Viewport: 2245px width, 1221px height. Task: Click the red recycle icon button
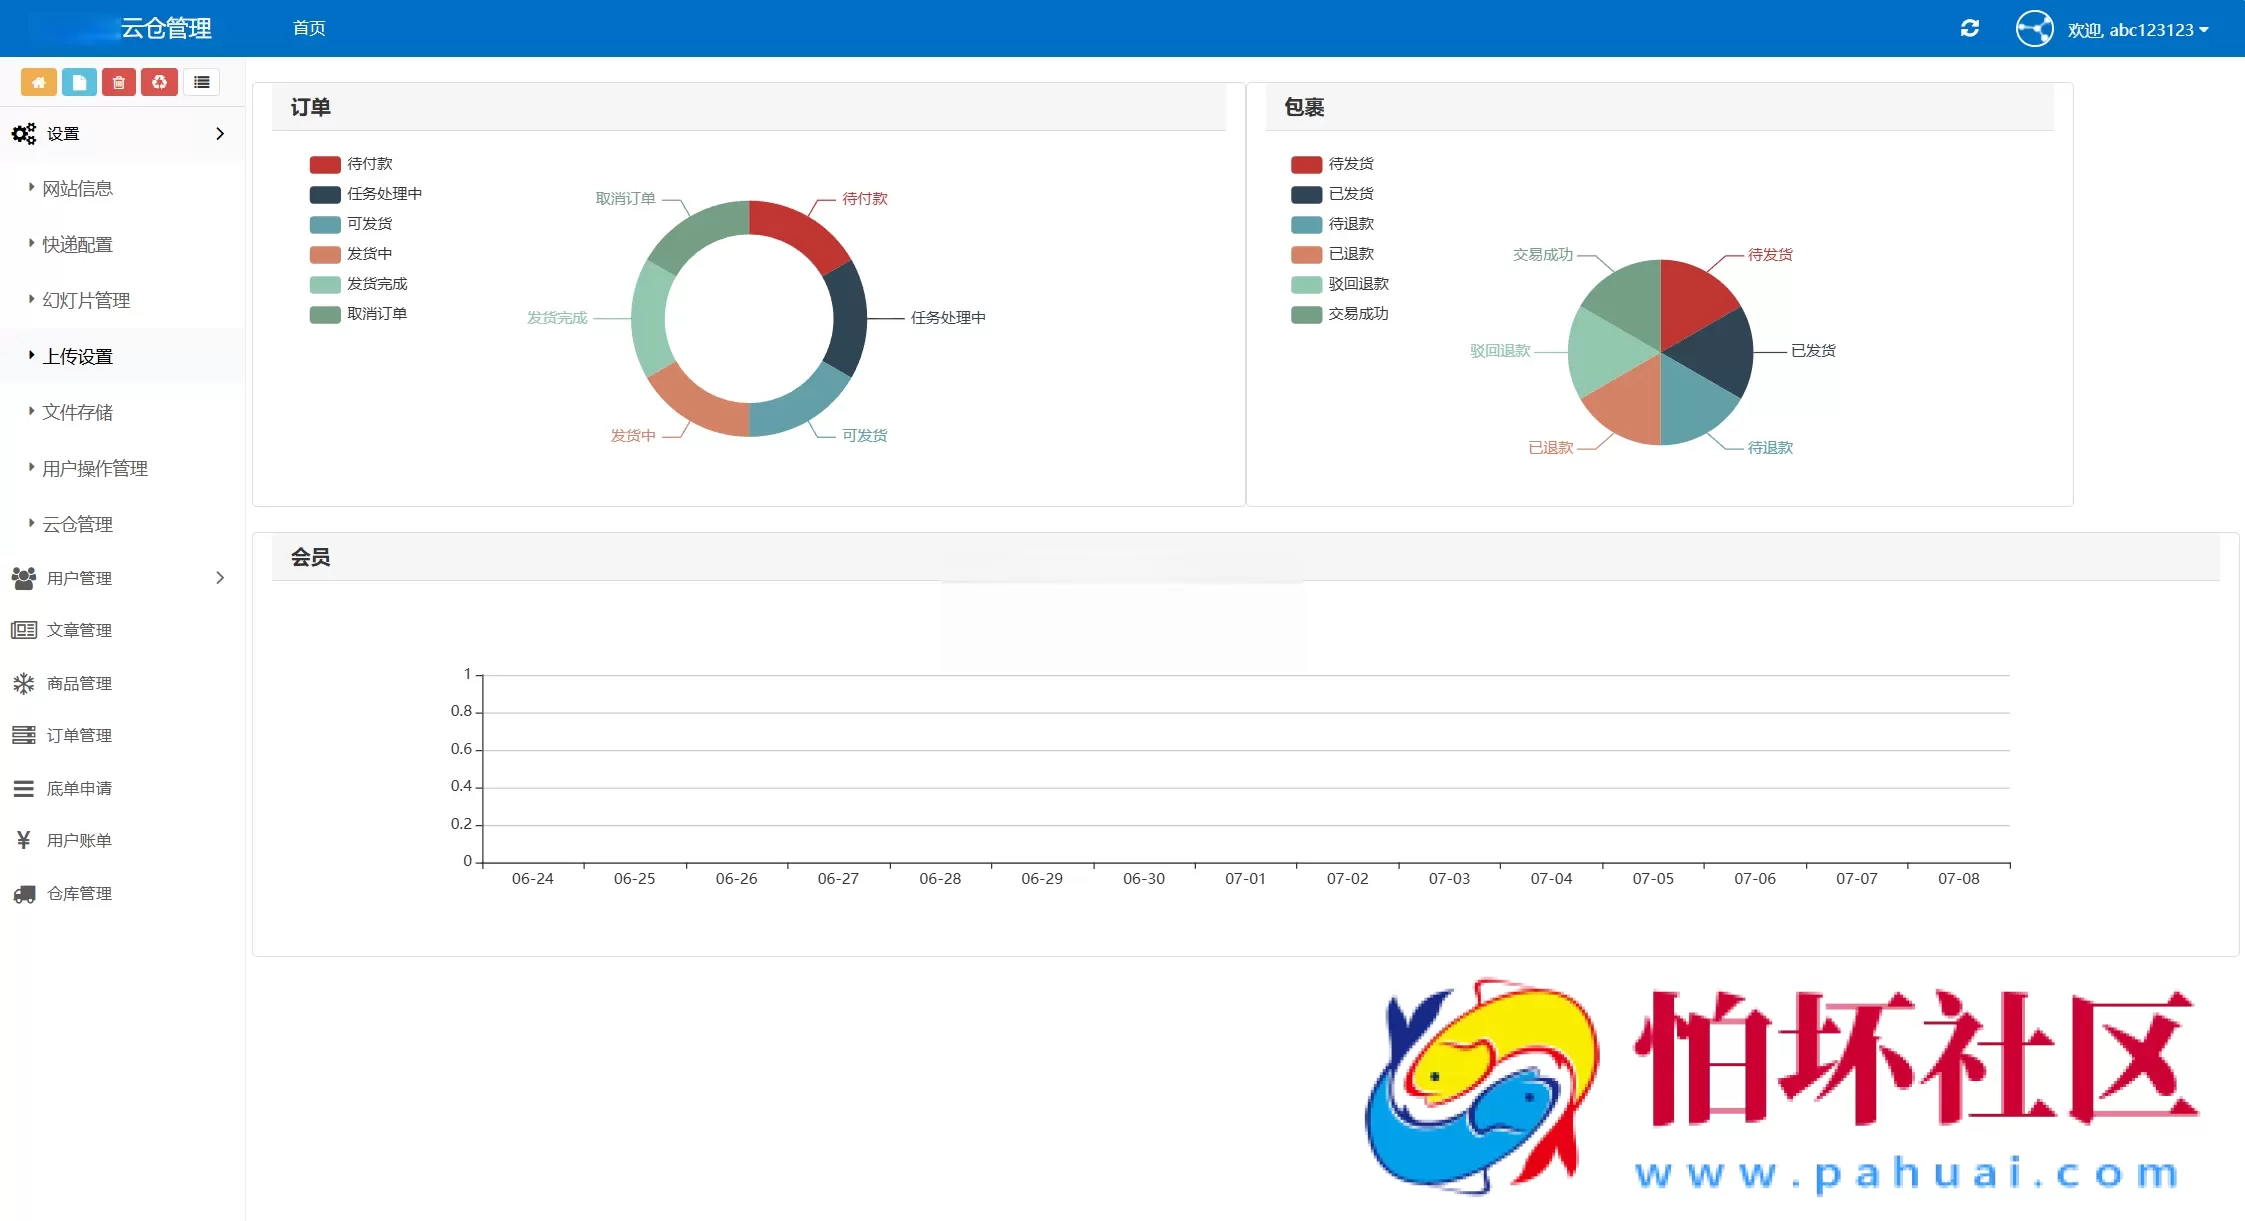159,82
